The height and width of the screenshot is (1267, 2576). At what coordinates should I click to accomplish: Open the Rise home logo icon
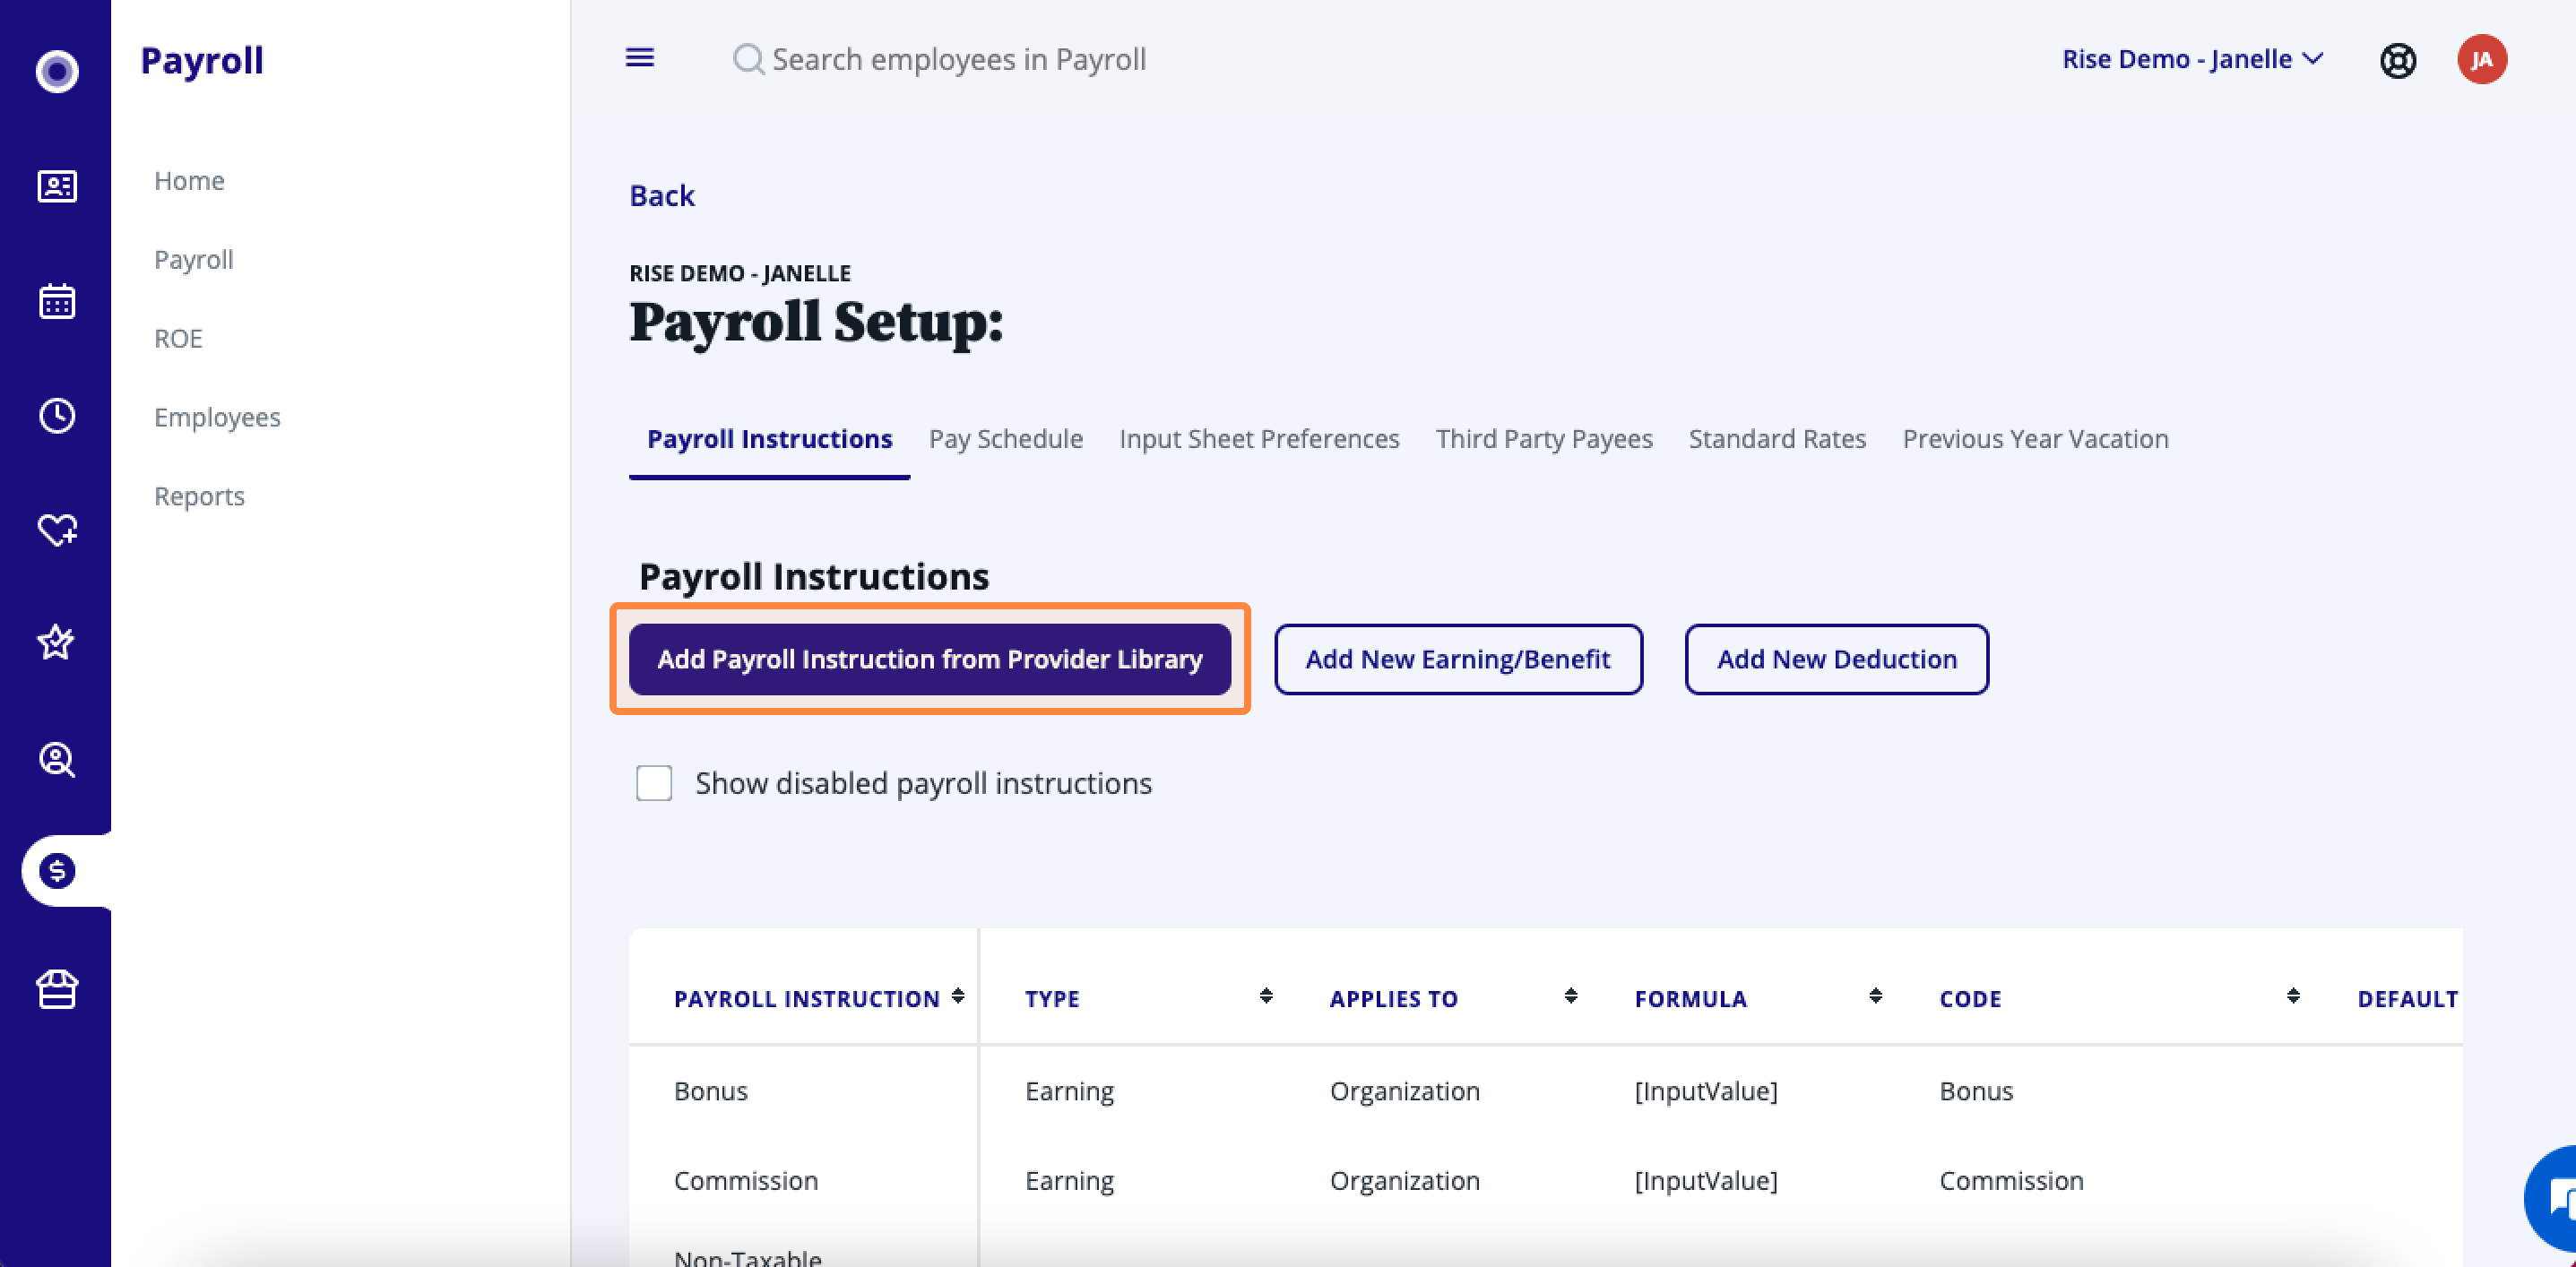[57, 71]
